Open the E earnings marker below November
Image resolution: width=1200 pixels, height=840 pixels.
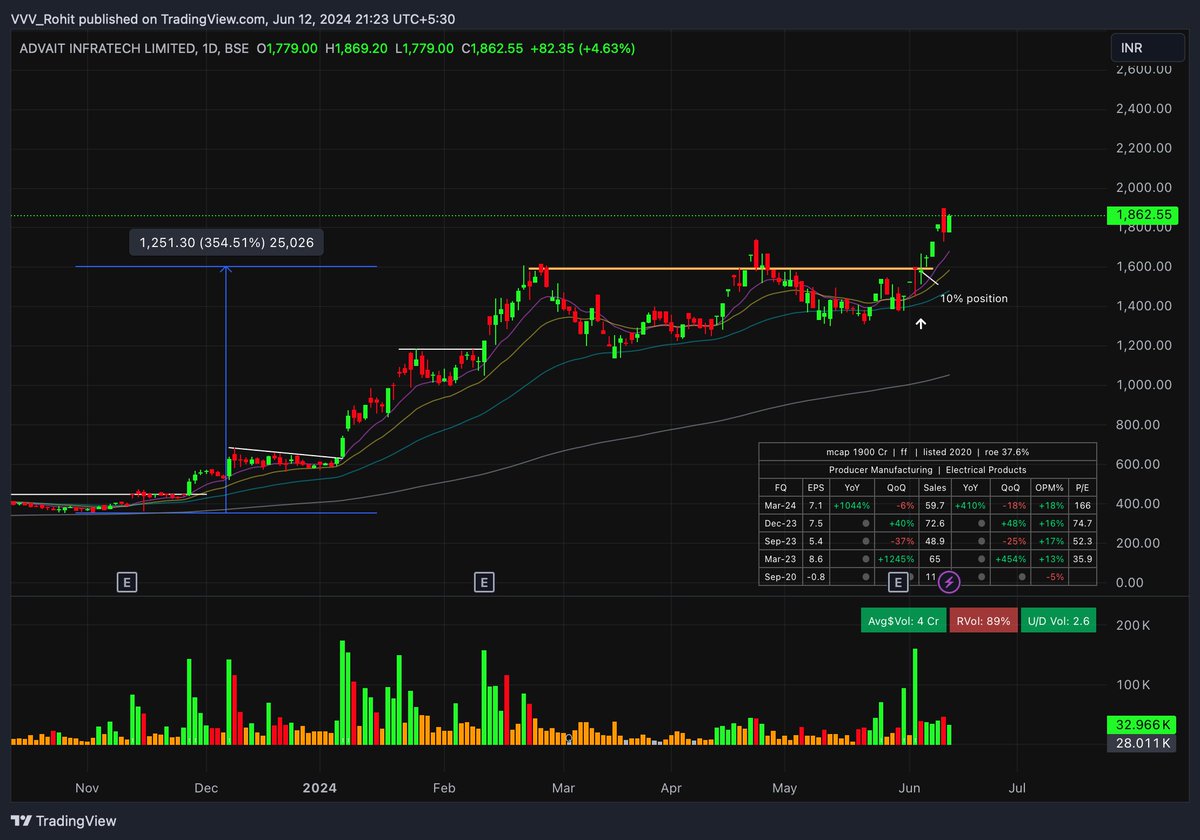[126, 581]
